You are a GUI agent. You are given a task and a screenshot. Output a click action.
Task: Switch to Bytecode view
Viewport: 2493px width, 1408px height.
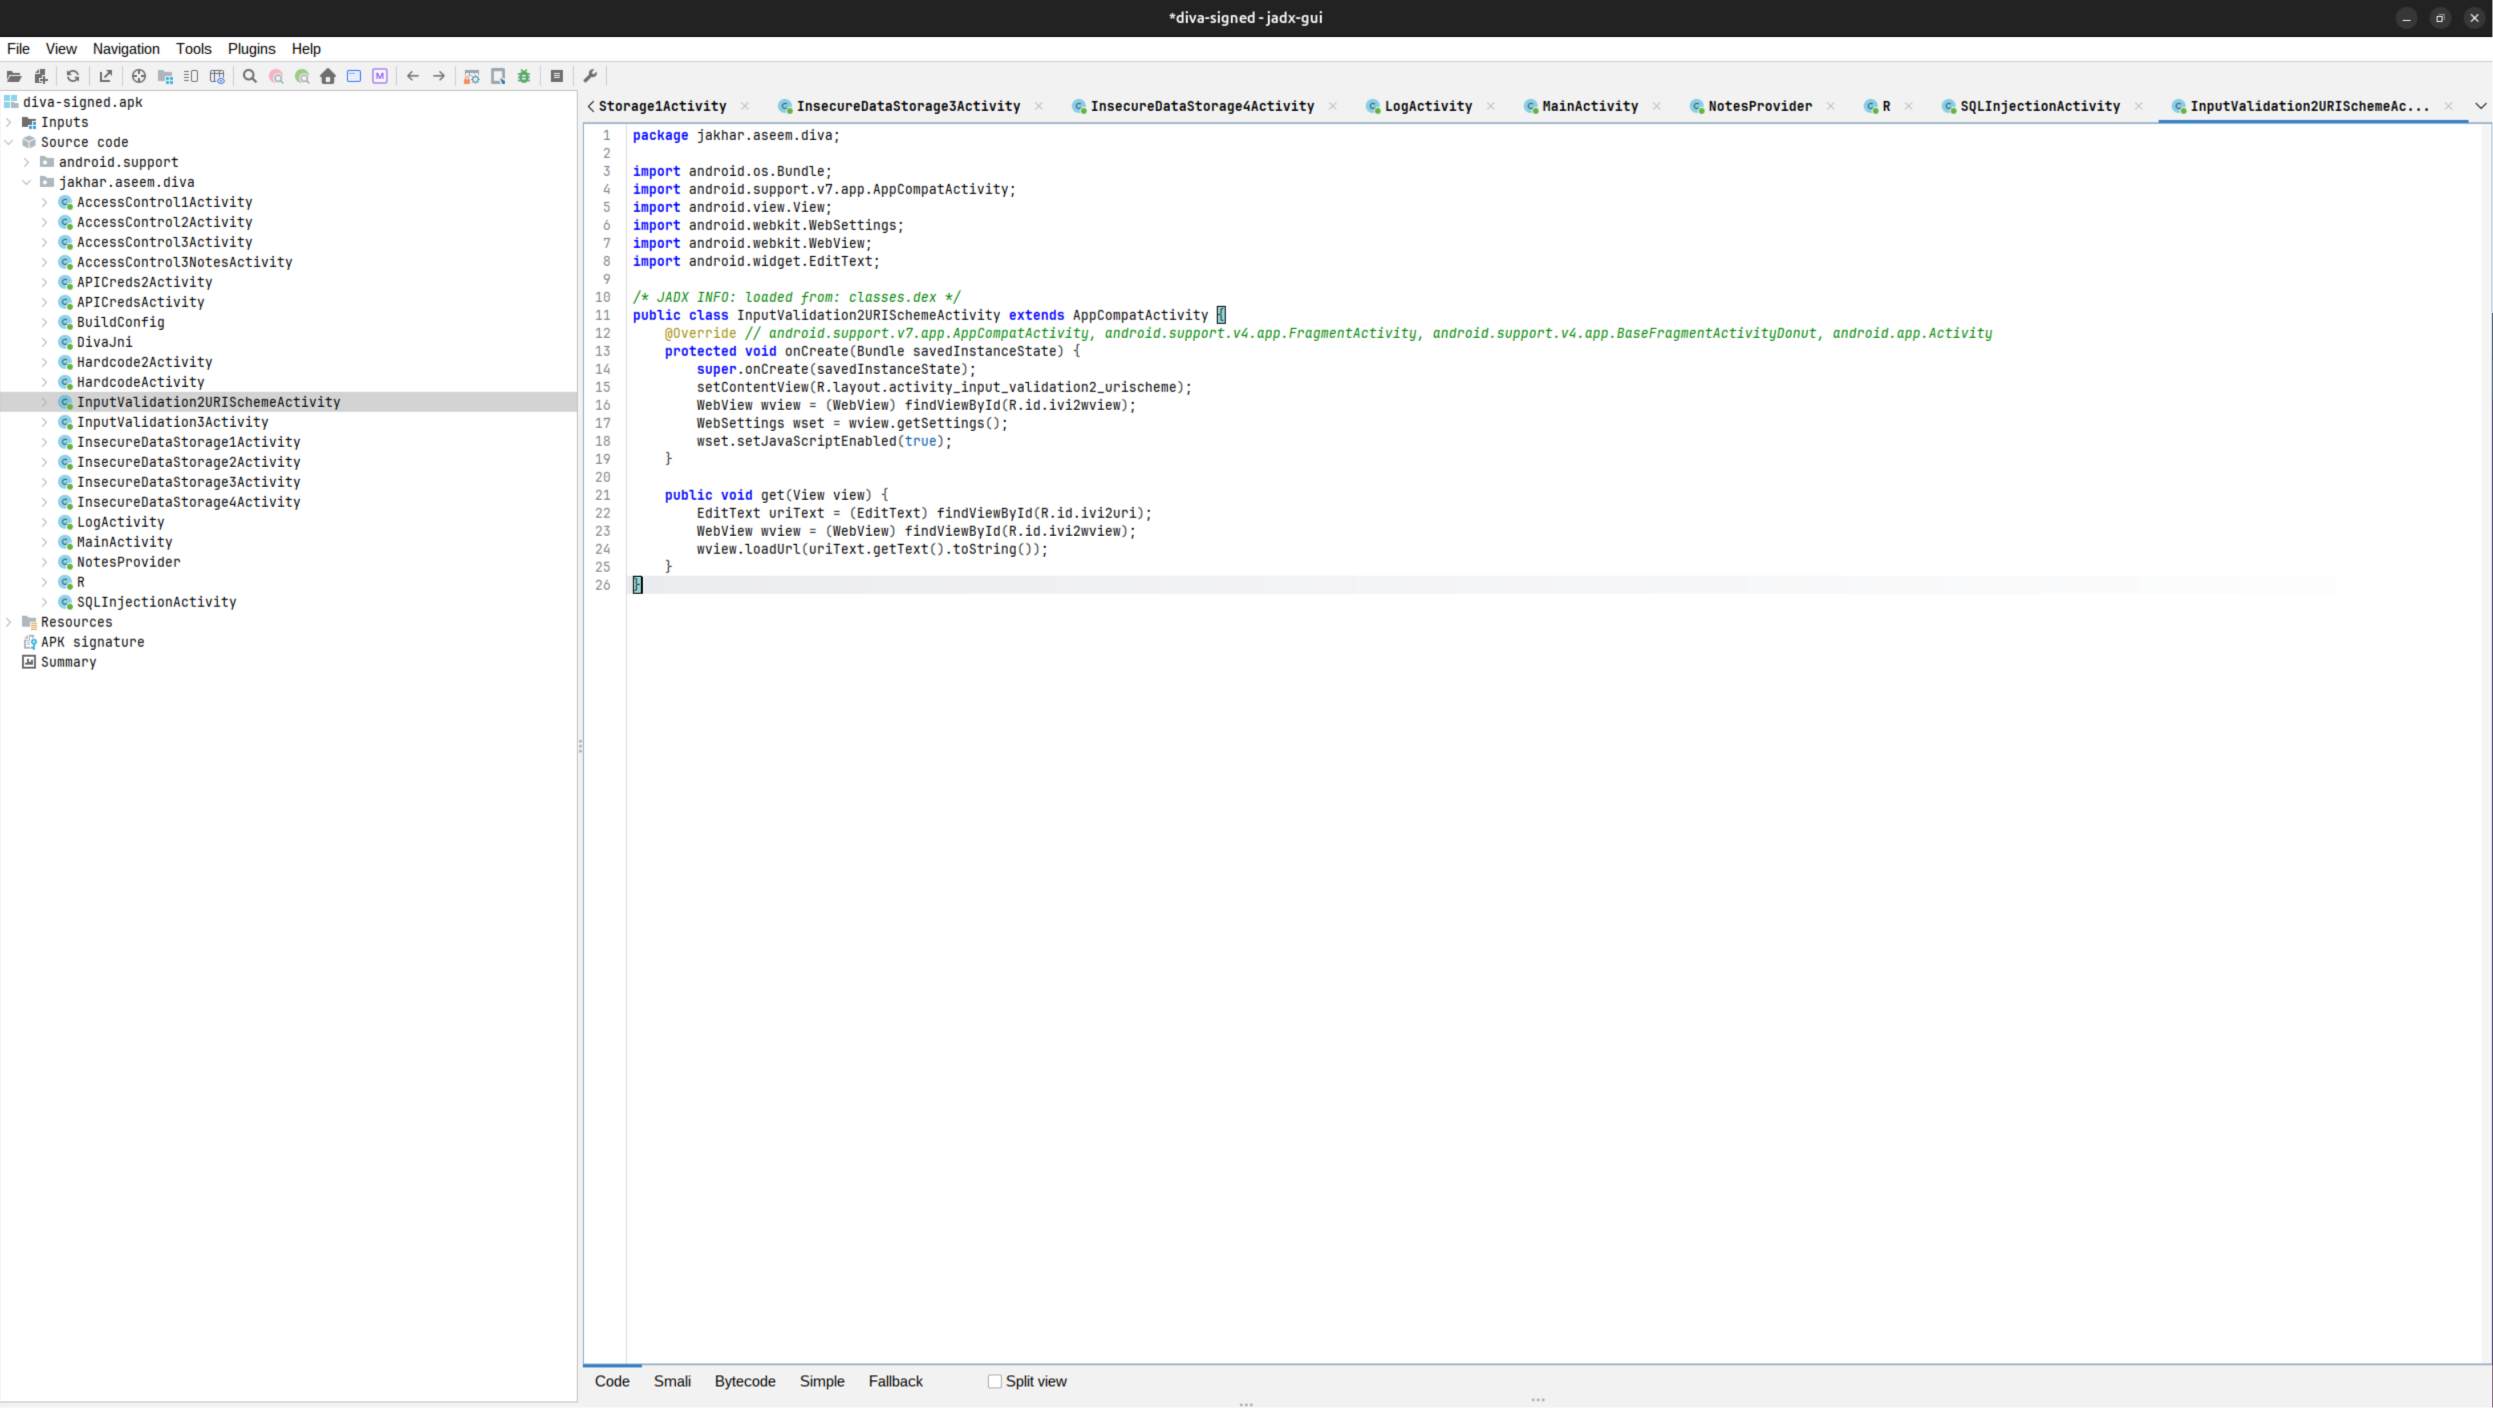[745, 1381]
